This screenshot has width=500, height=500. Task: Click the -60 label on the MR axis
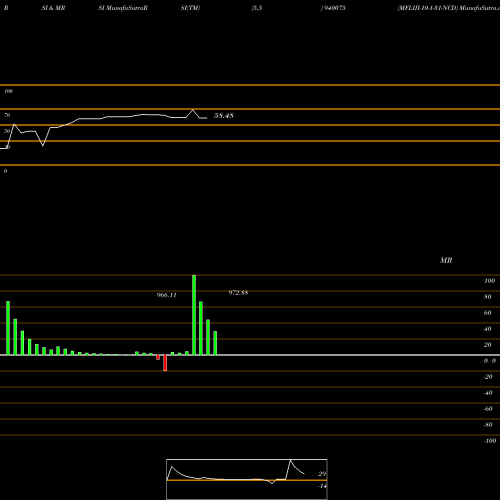point(488,409)
